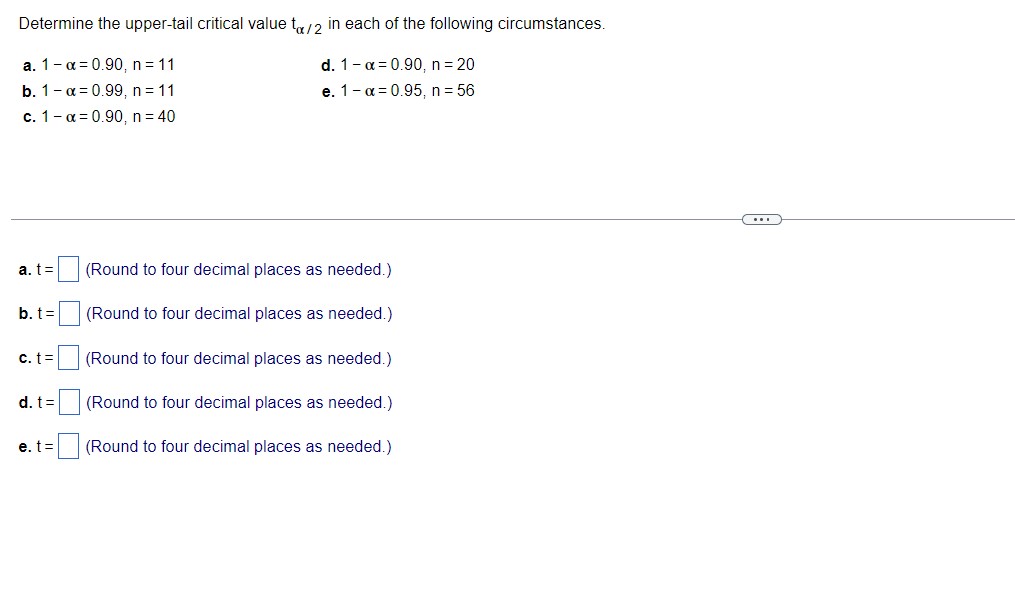Click the answer box for part a
This screenshot has width=1015, height=597.
pos(67,269)
